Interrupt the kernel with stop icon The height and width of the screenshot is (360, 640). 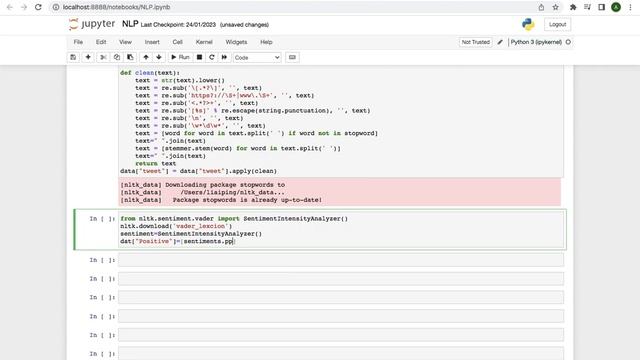(199, 58)
